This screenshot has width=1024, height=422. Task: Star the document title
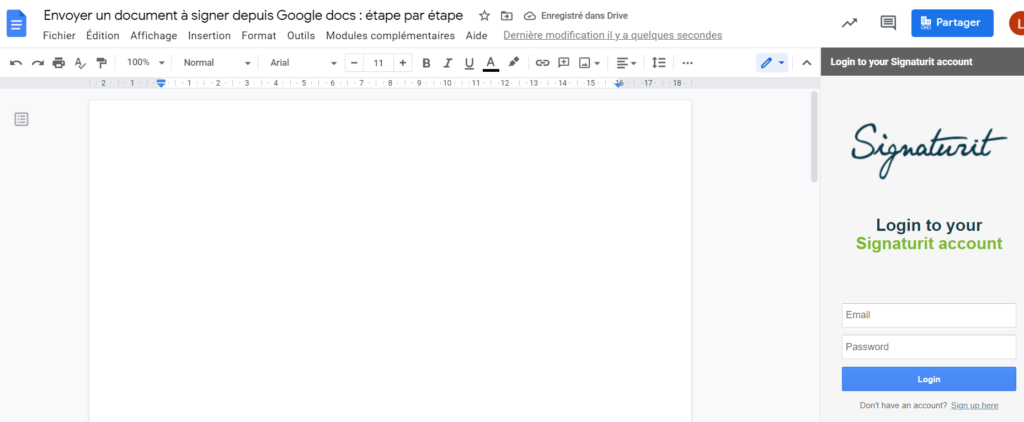coord(484,16)
